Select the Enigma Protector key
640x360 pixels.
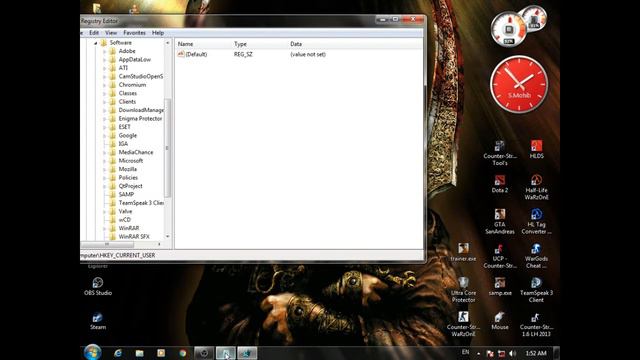pyautogui.click(x=140, y=118)
